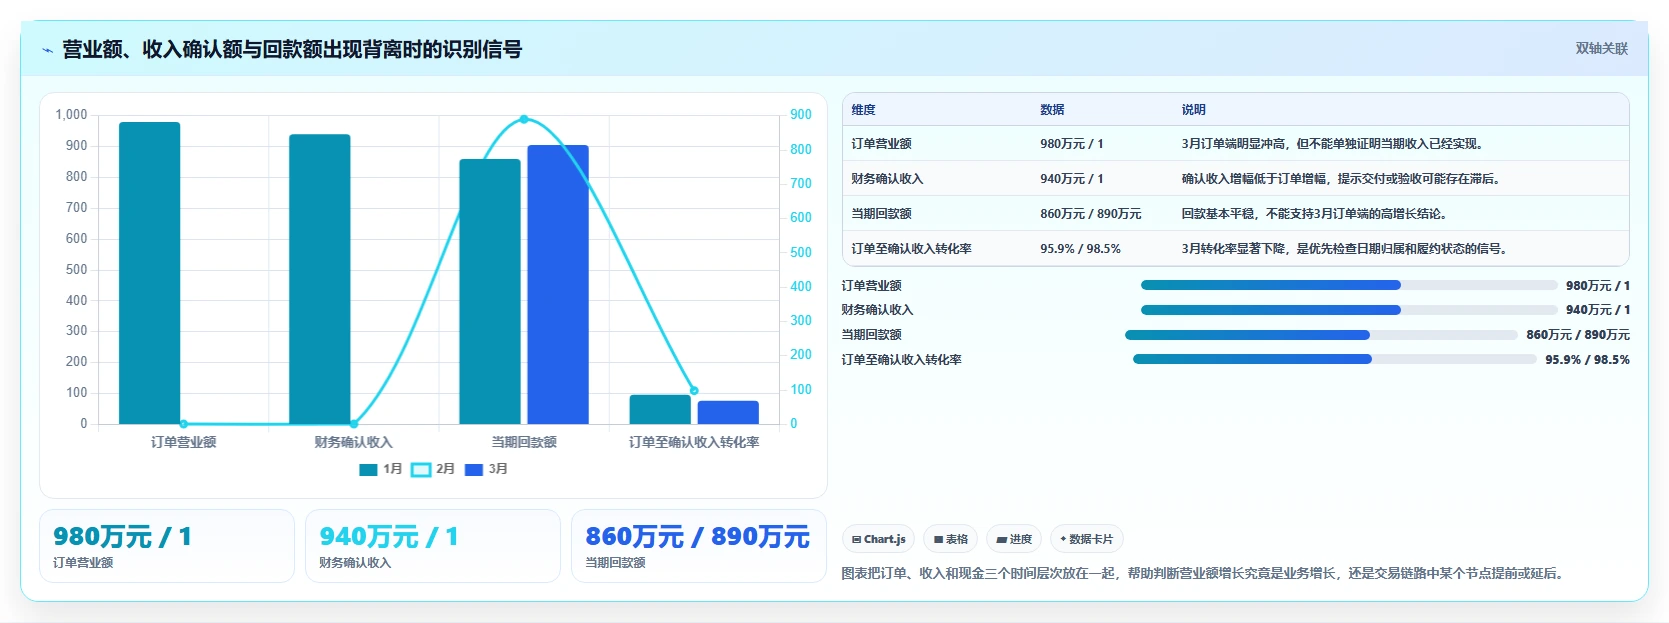Click the 维度 column header
This screenshot has width=1669, height=623.
pyautogui.click(x=864, y=110)
